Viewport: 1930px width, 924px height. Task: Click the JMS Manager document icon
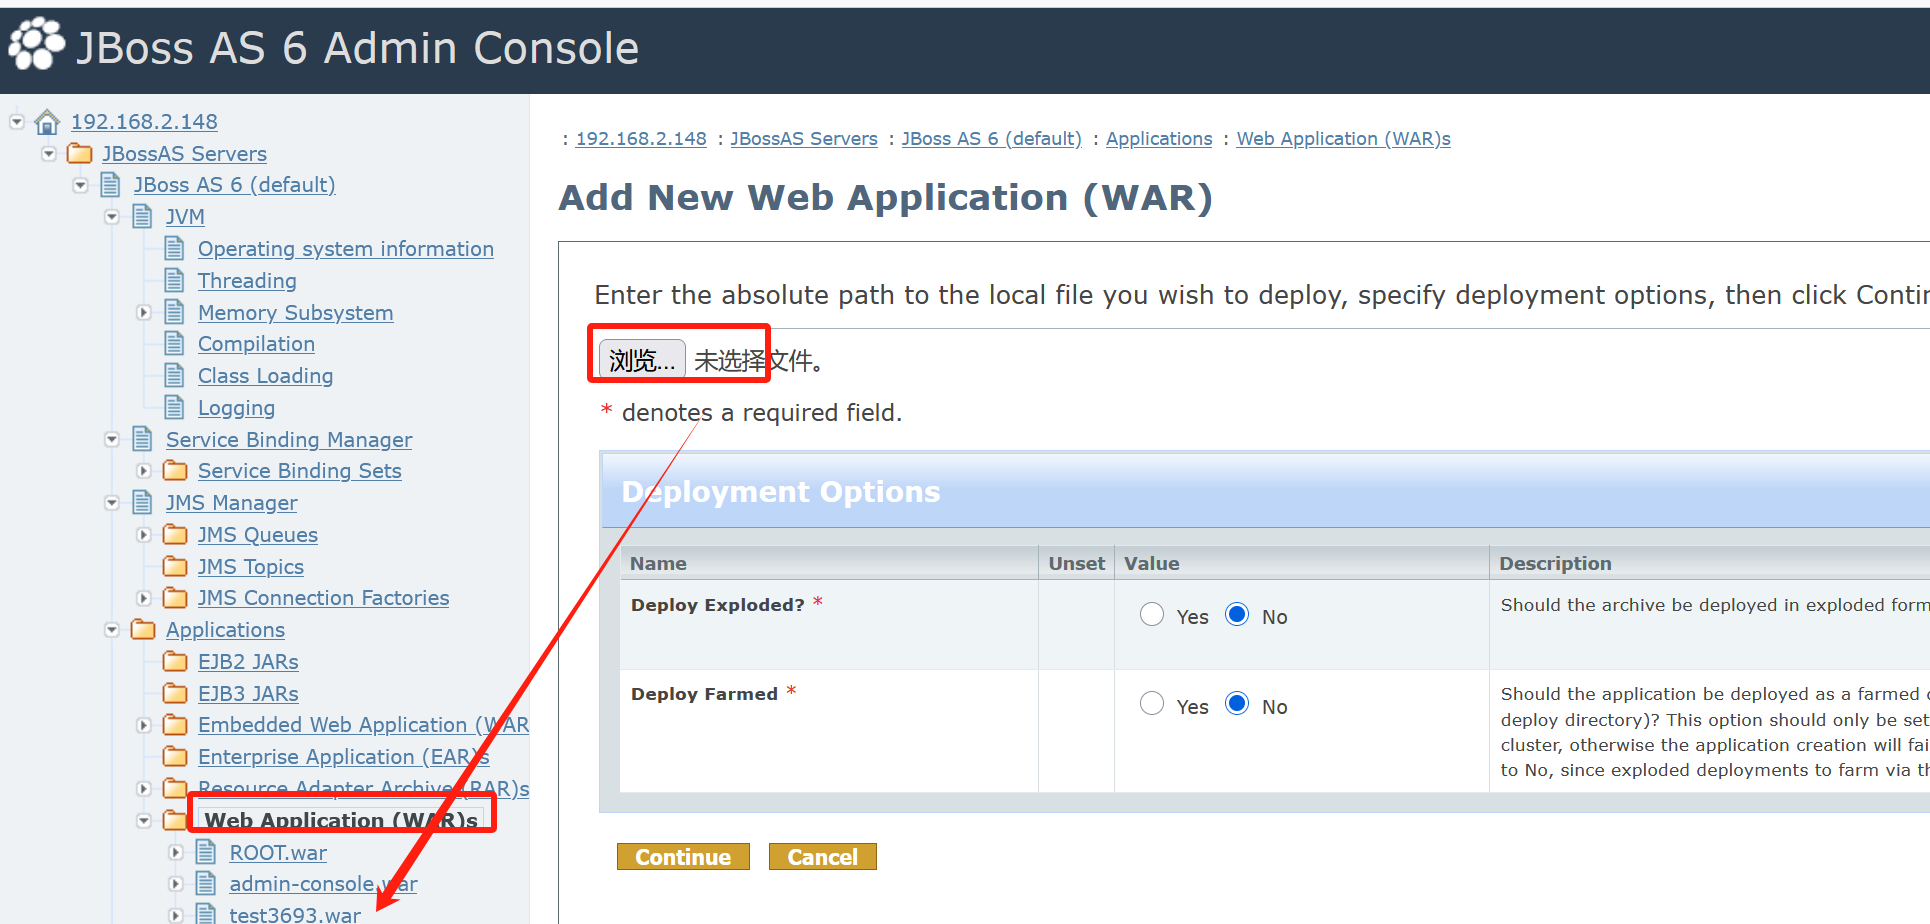(x=143, y=502)
